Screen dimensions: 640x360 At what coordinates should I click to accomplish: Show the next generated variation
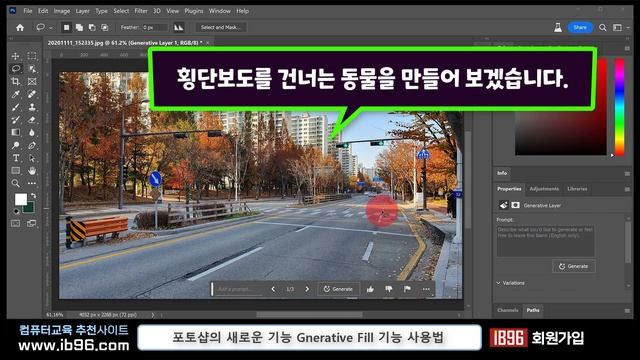(307, 289)
